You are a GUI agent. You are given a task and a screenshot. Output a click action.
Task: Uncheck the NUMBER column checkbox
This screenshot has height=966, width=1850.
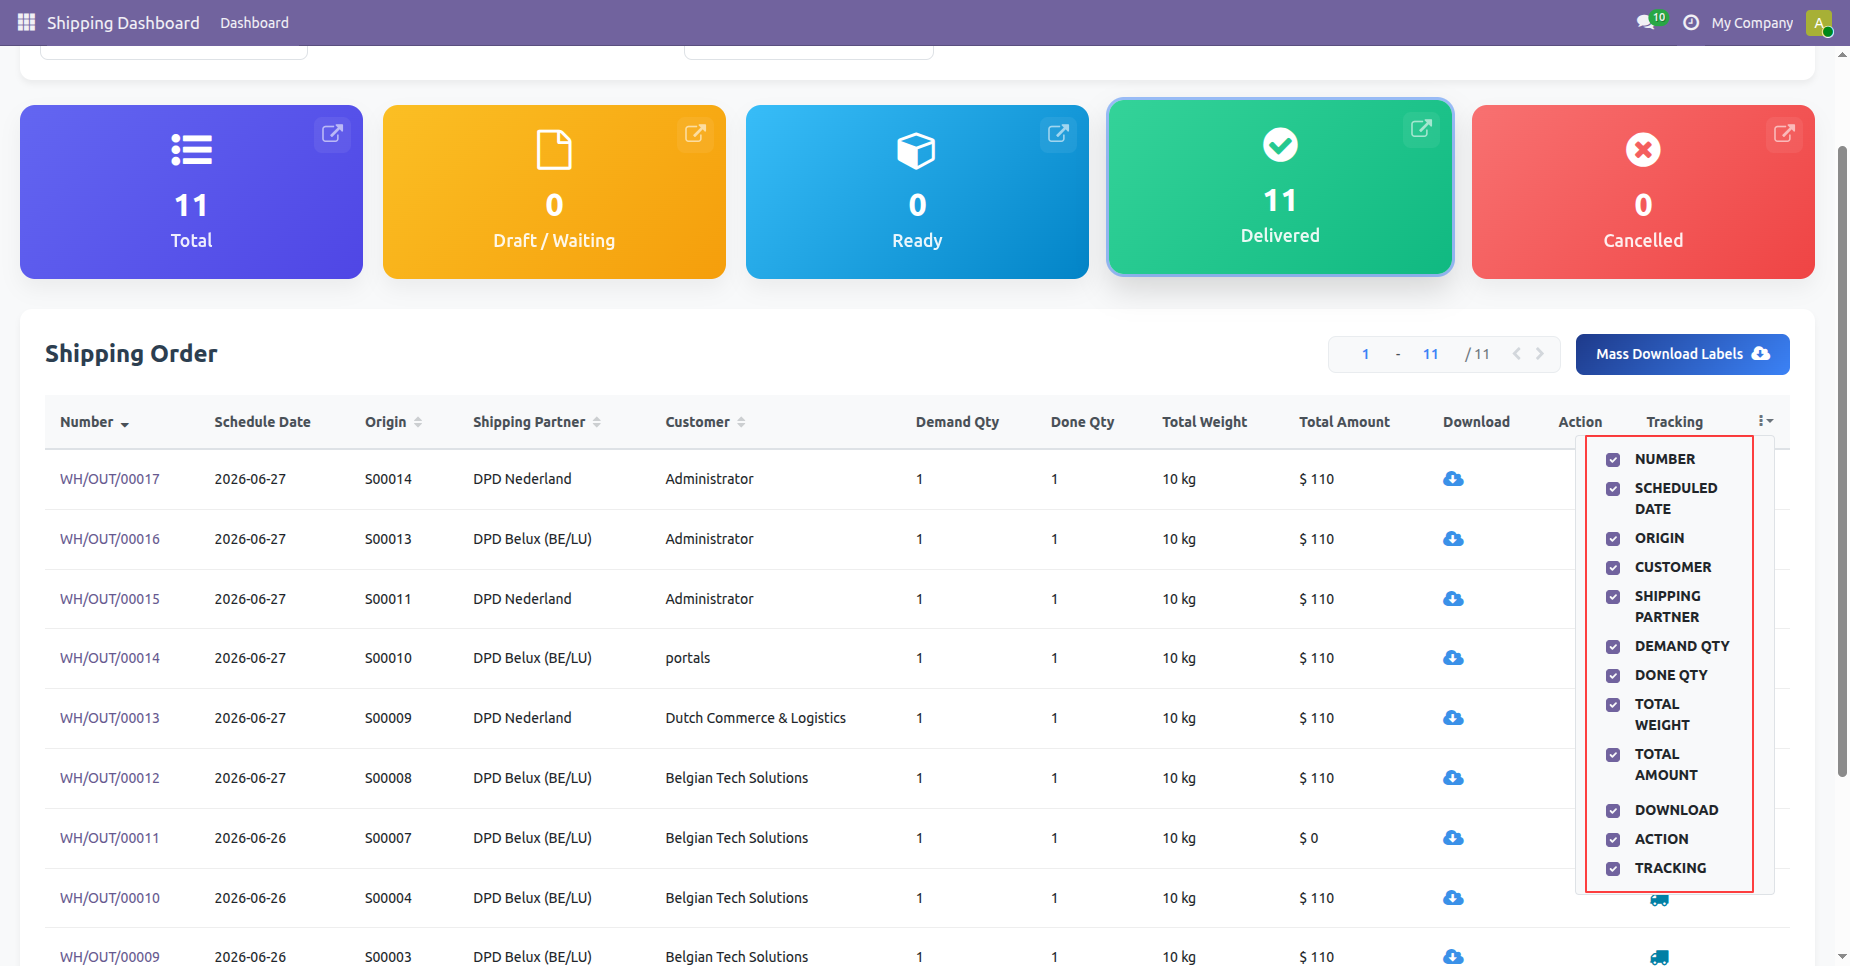(x=1613, y=460)
